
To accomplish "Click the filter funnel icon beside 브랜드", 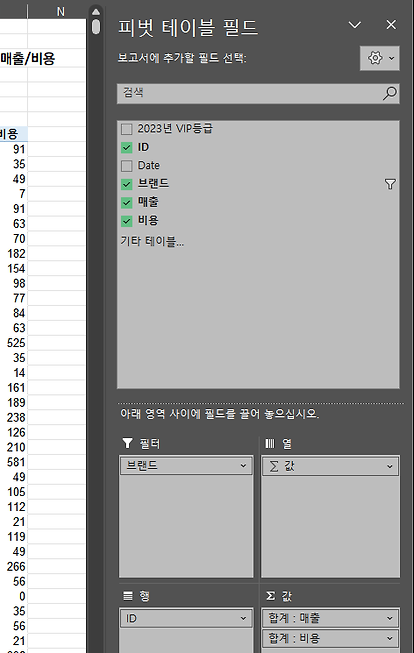I will coord(390,184).
